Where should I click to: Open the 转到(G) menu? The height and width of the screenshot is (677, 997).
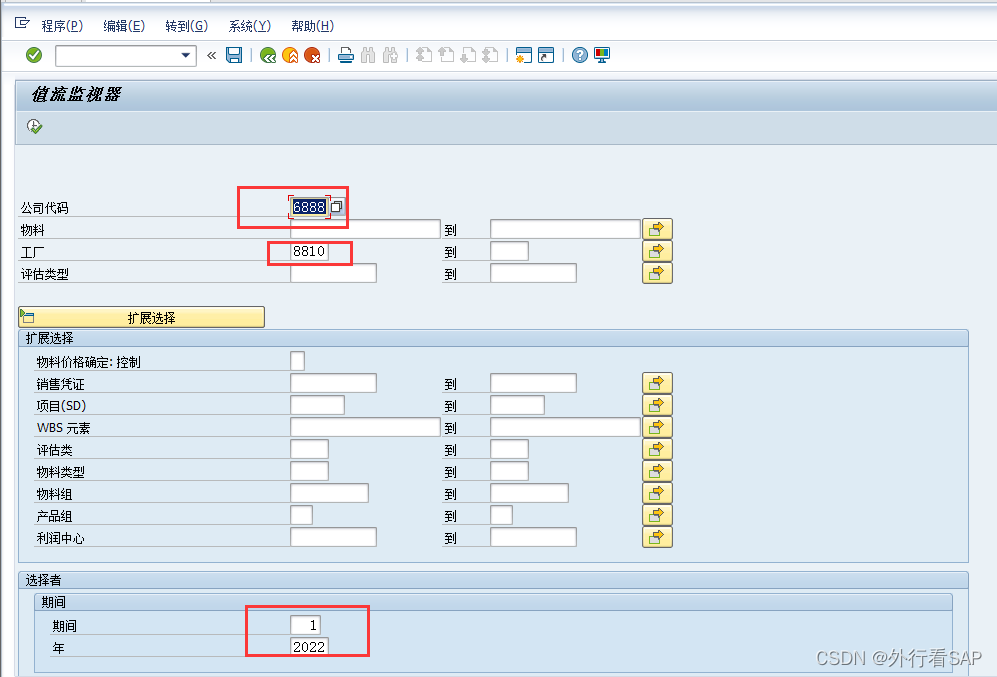pos(186,26)
